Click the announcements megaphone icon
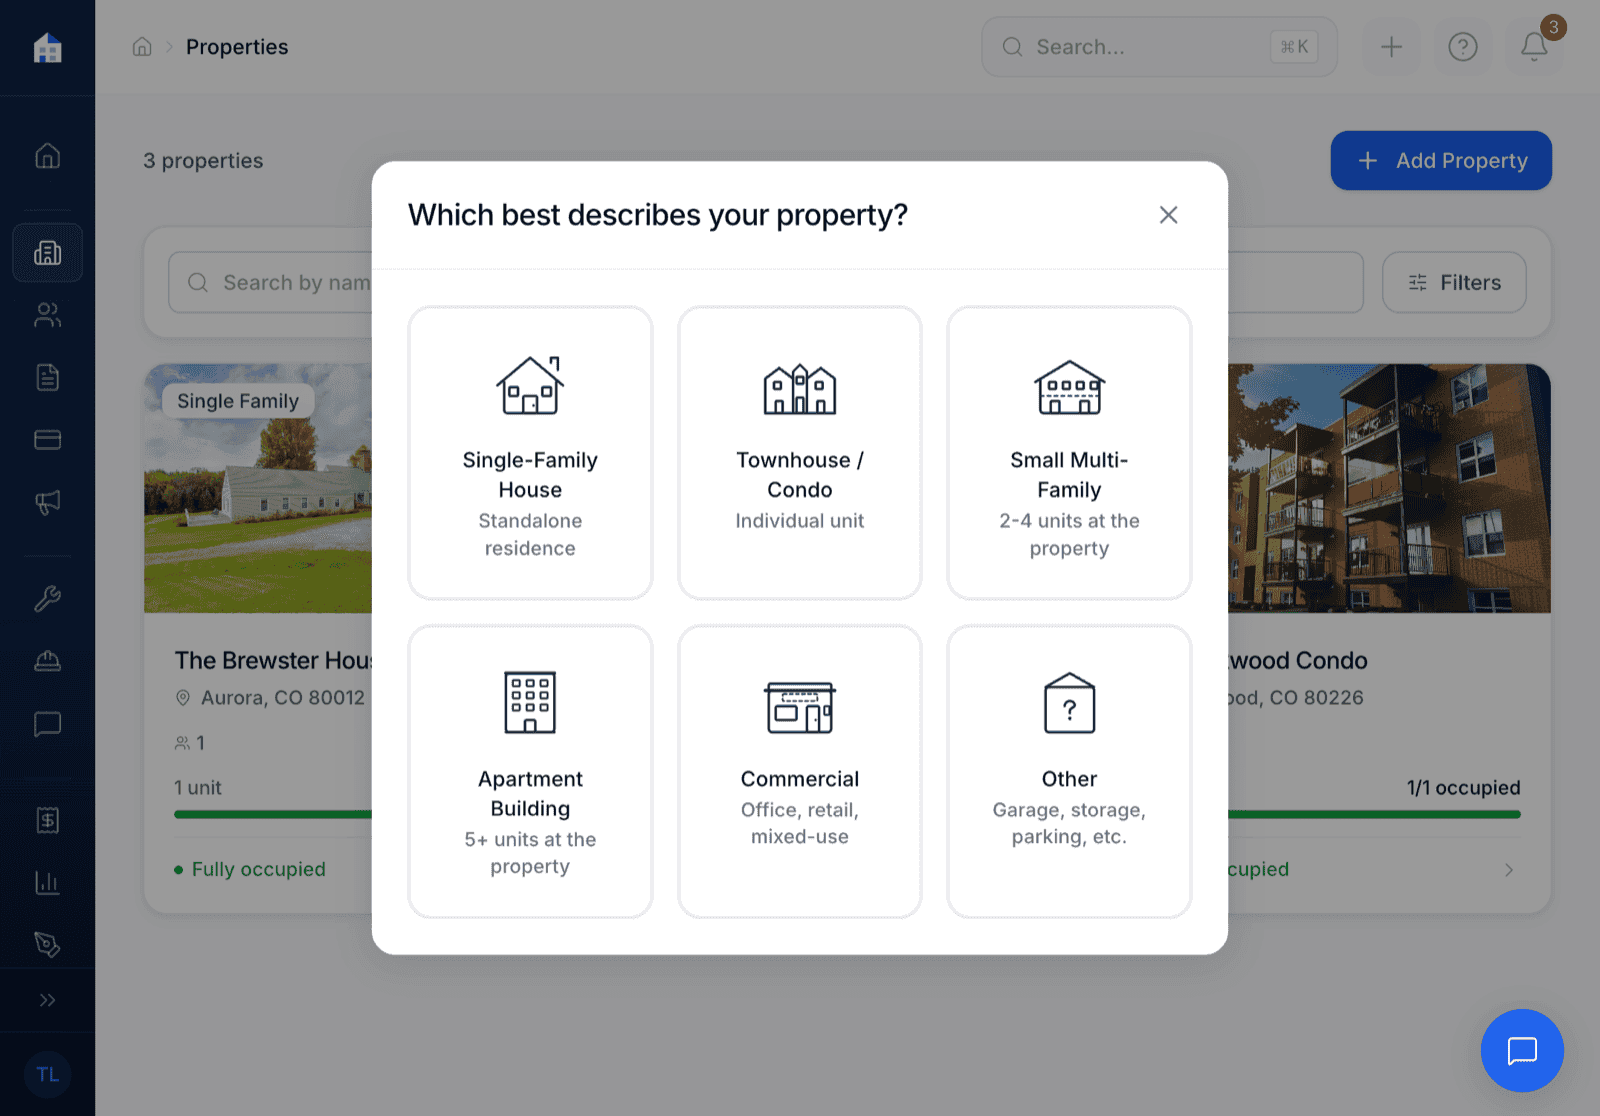The height and width of the screenshot is (1116, 1600). (47, 503)
